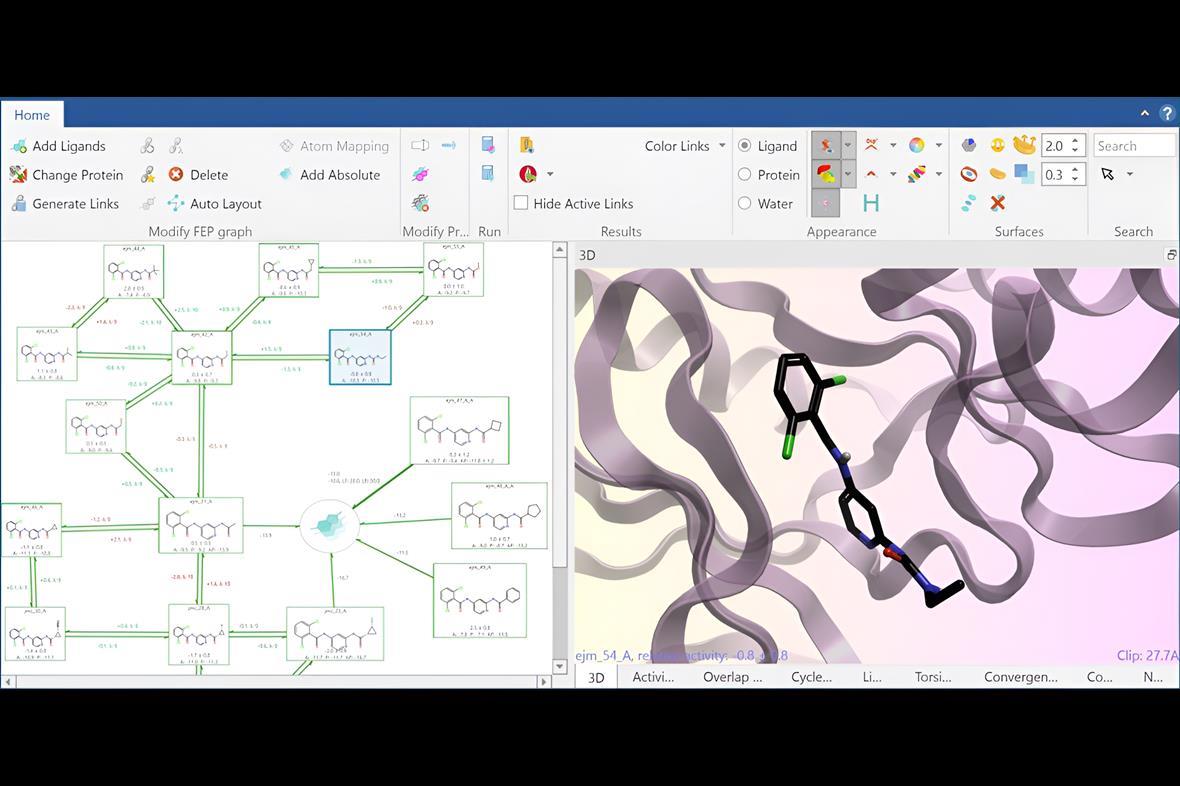Viewport: 1180px width, 786px height.
Task: Click the yellow smiley sphere surface icon
Action: tap(997, 145)
